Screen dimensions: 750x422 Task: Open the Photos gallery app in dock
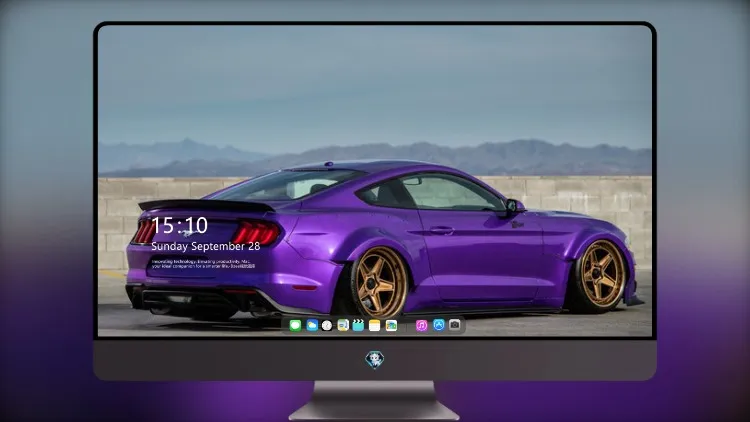pyautogui.click(x=391, y=325)
